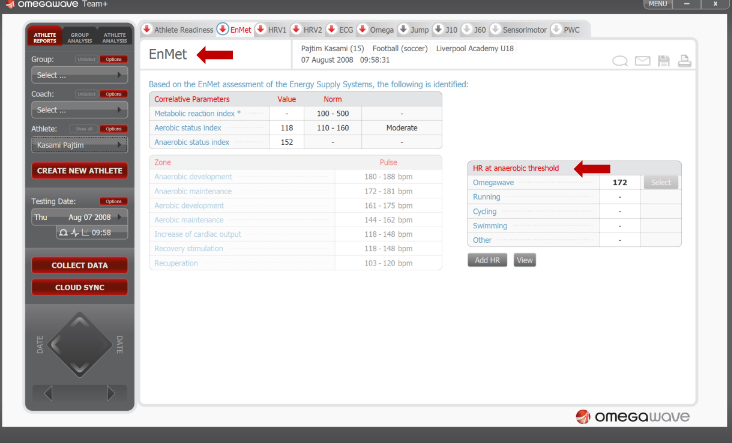The width and height of the screenshot is (732, 443).
Task: Click the EnMet circled arrow icon
Action: click(x=223, y=29)
